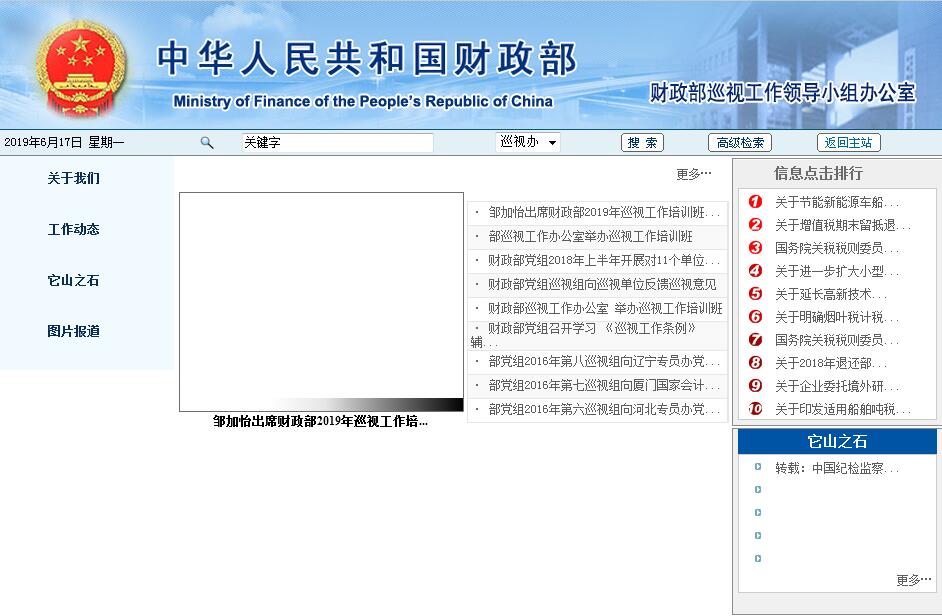Open ranked item 关于企业委托境外研
This screenshot has height=616, width=942.
[836, 386]
